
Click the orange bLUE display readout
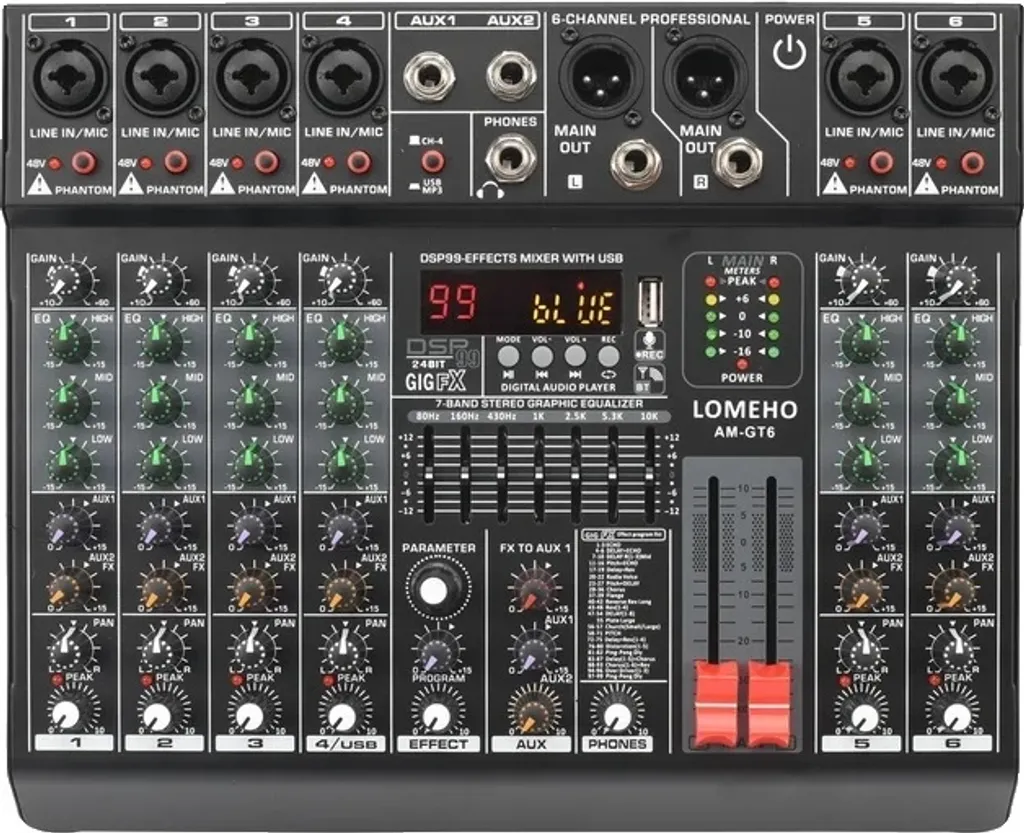(x=573, y=307)
